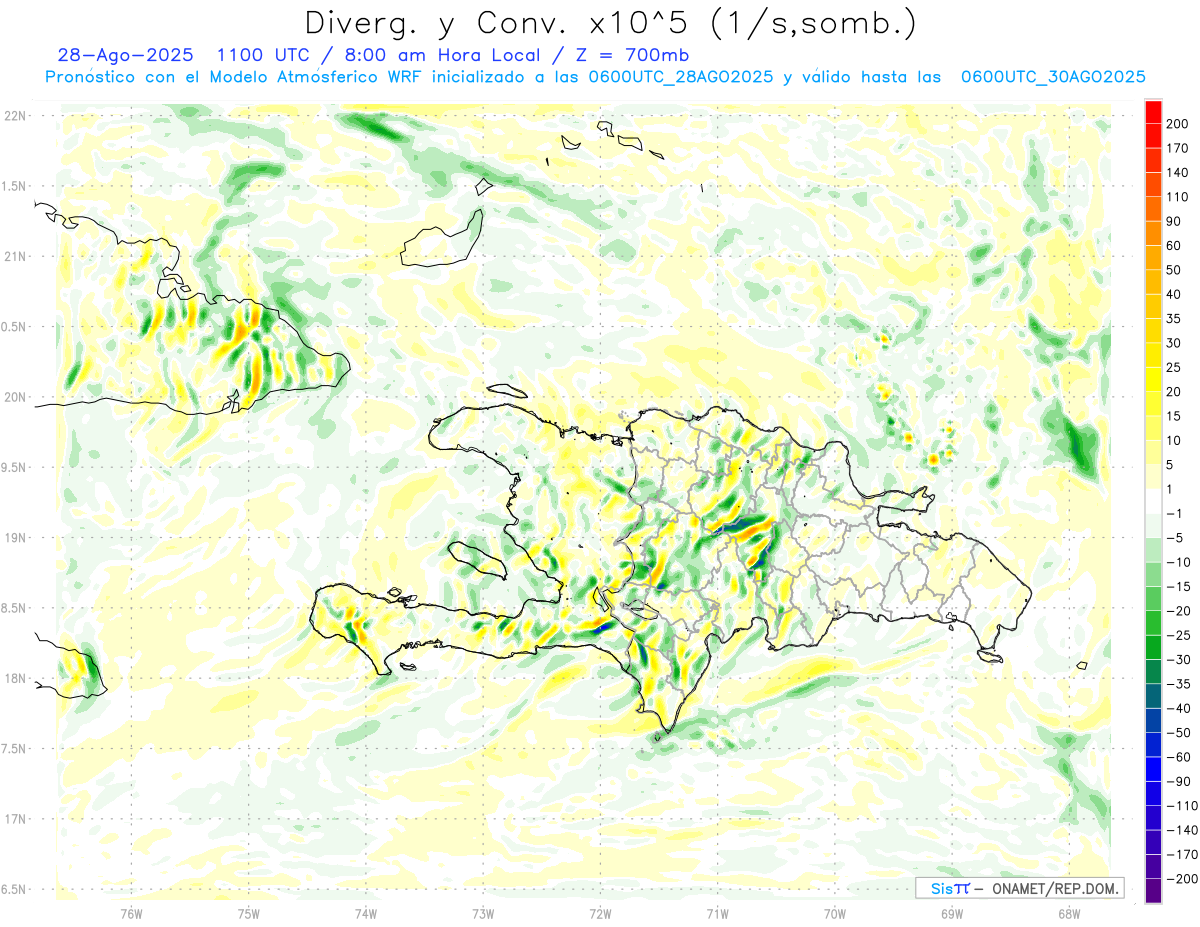Click the blue 'Sis' logo text

pyautogui.click(x=943, y=888)
